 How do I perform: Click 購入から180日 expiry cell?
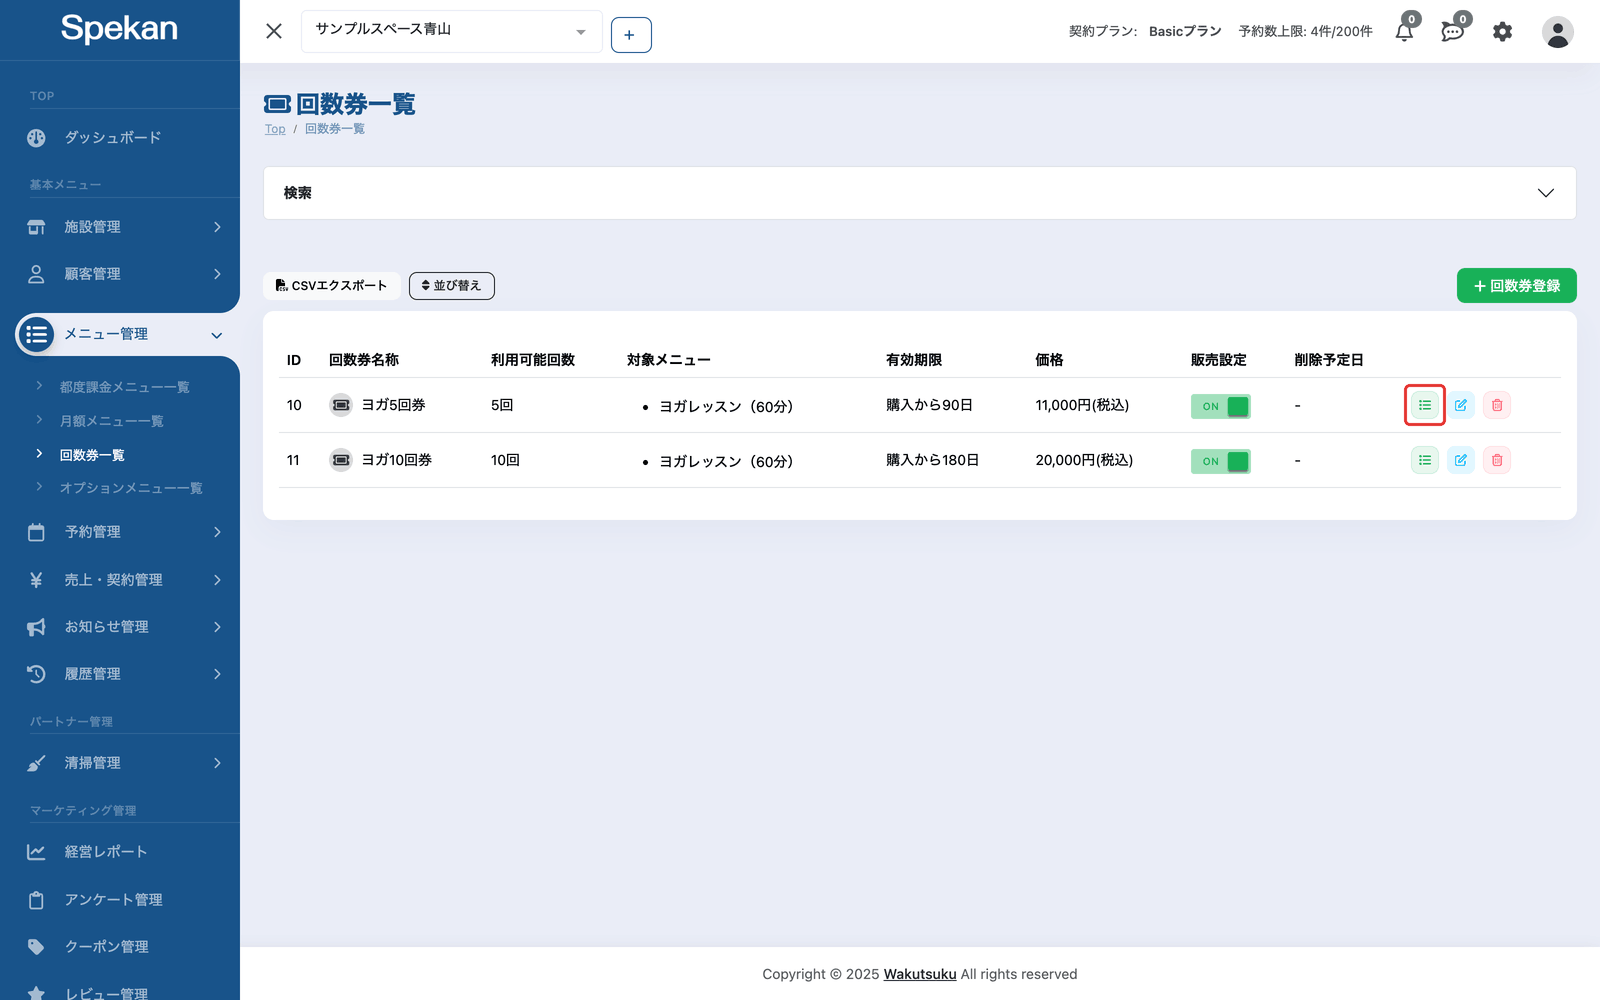click(x=932, y=460)
